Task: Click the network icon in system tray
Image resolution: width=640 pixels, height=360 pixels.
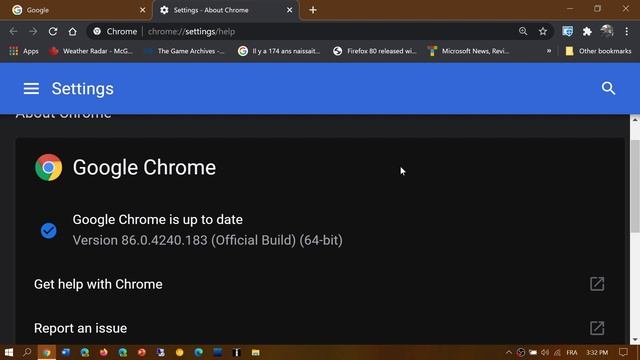Action: click(x=557, y=352)
